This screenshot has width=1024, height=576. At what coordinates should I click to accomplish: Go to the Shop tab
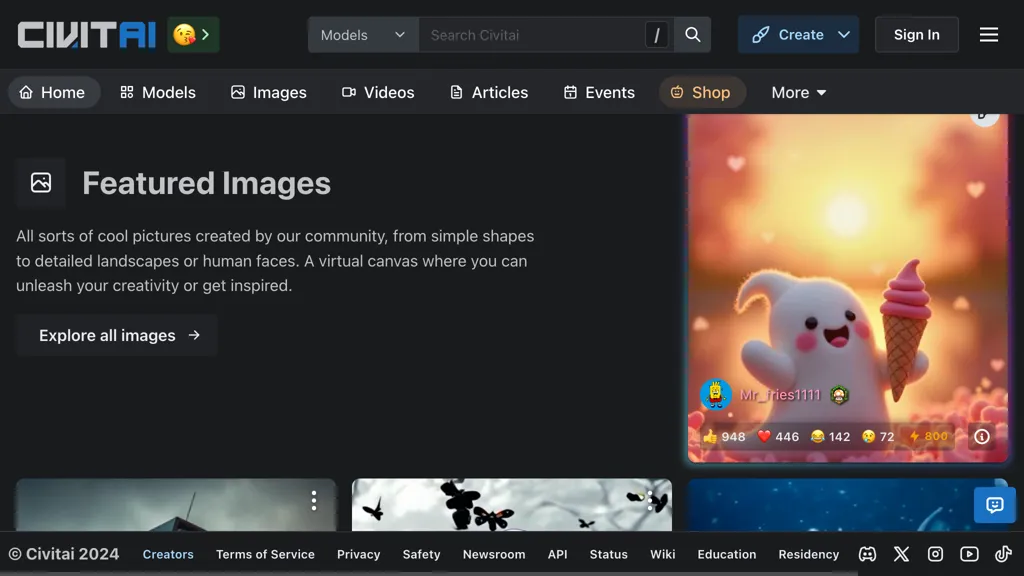(702, 92)
